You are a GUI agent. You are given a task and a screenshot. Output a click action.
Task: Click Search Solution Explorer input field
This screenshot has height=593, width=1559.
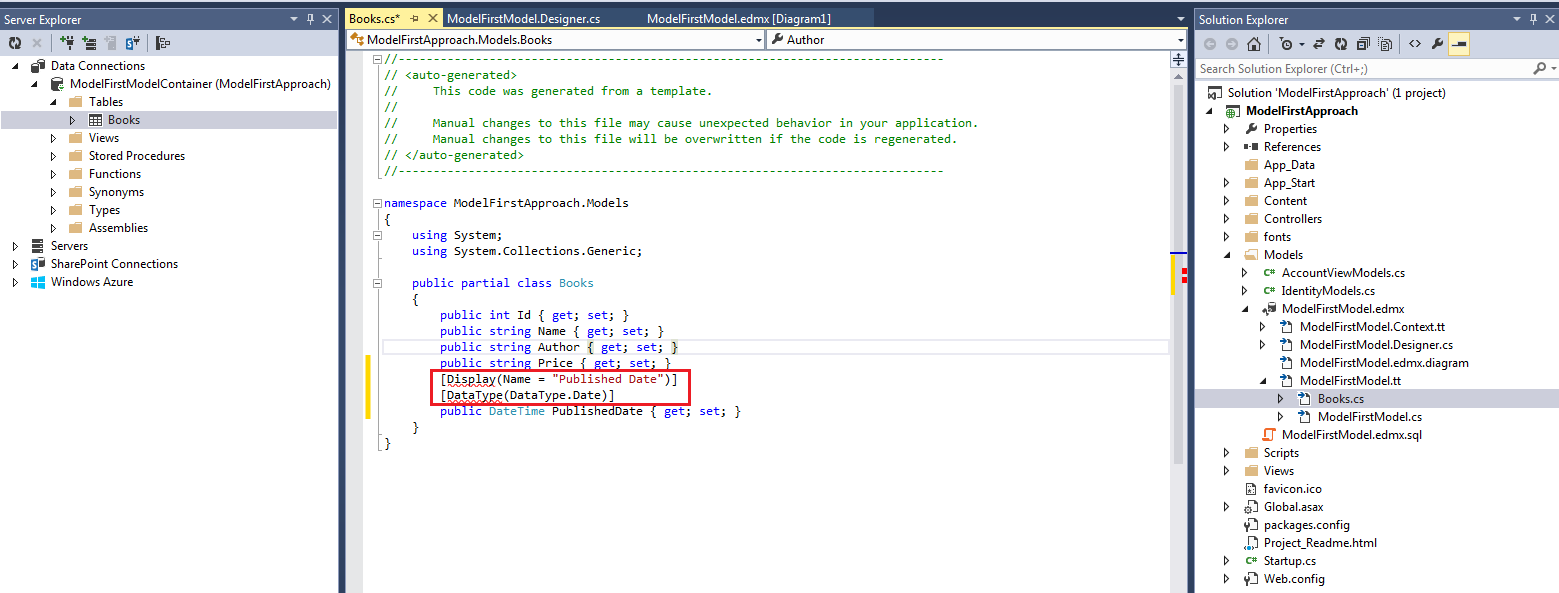(1363, 69)
